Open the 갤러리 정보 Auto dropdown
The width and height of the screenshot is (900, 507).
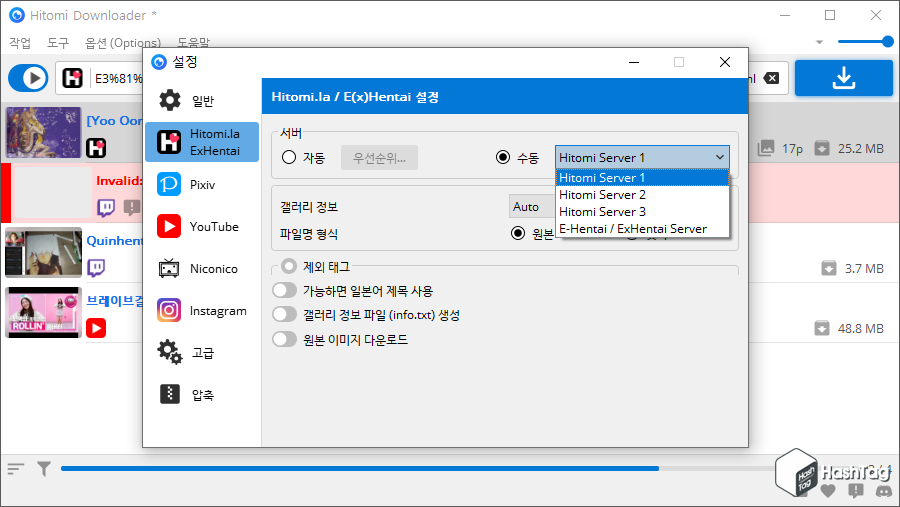click(532, 207)
